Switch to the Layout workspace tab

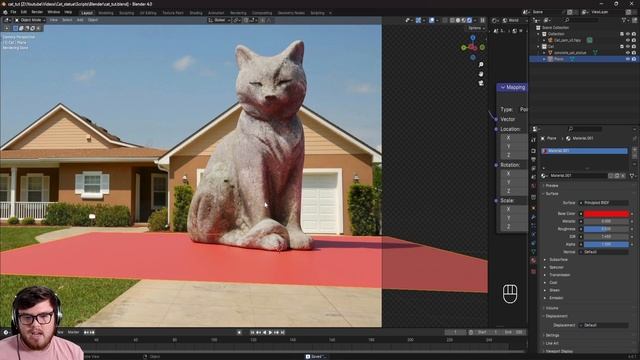click(87, 13)
